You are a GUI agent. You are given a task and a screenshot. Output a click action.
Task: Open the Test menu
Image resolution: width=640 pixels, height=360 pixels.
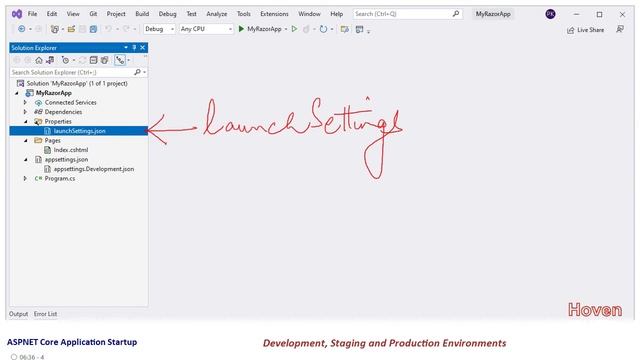[191, 14]
